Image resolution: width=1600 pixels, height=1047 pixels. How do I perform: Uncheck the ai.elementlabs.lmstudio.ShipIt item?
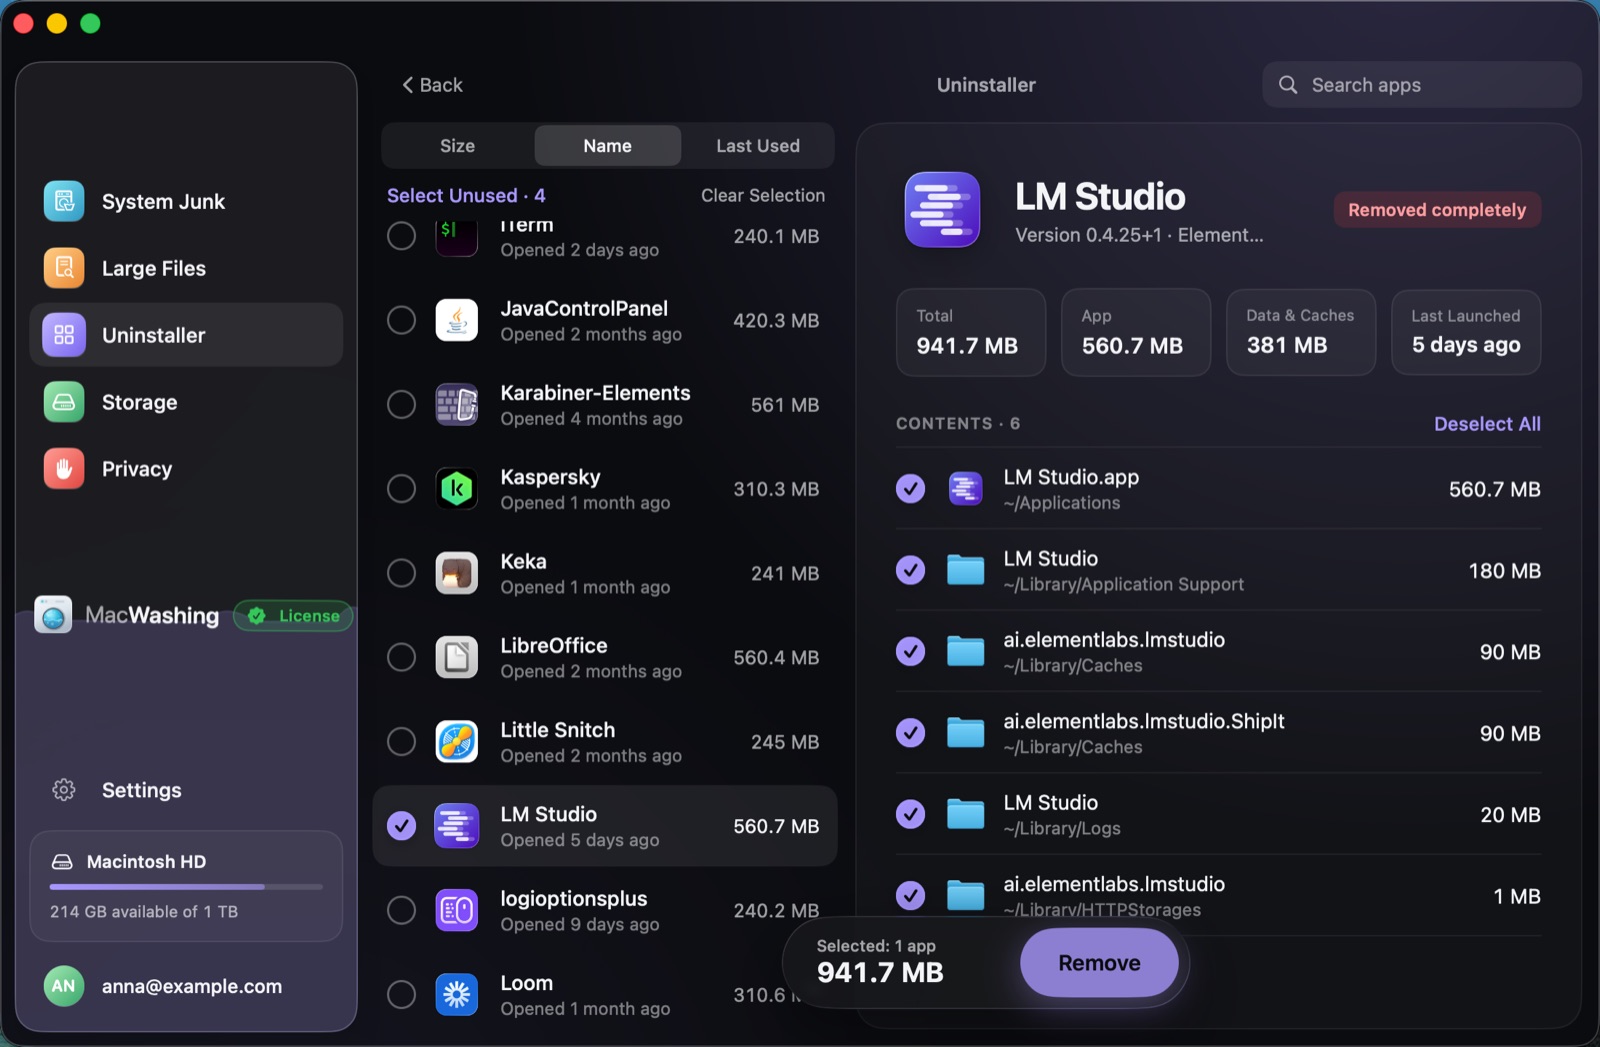point(910,733)
